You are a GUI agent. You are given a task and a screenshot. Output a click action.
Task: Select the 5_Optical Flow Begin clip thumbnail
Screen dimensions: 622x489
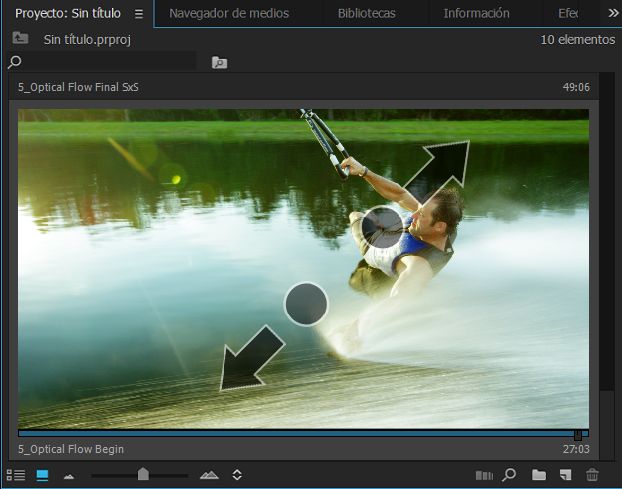pyautogui.click(x=303, y=269)
